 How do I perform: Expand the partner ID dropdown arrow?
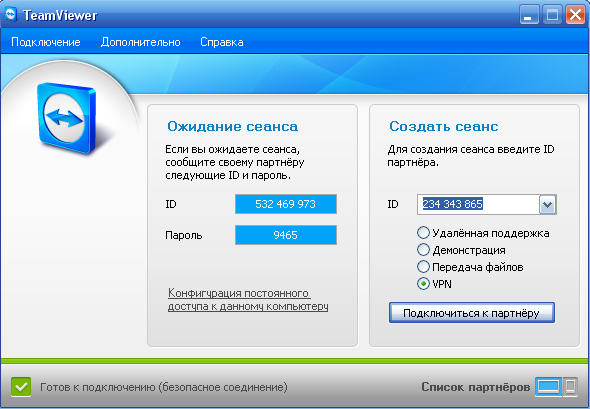tap(547, 205)
